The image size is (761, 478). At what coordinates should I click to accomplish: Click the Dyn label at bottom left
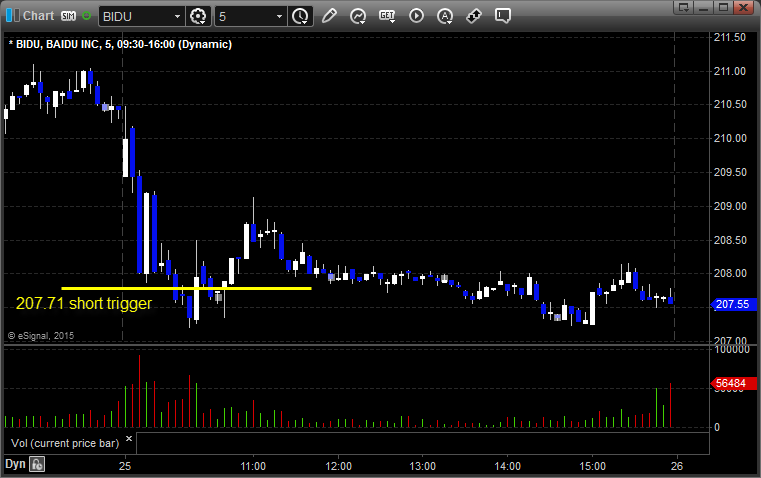[x=15, y=464]
